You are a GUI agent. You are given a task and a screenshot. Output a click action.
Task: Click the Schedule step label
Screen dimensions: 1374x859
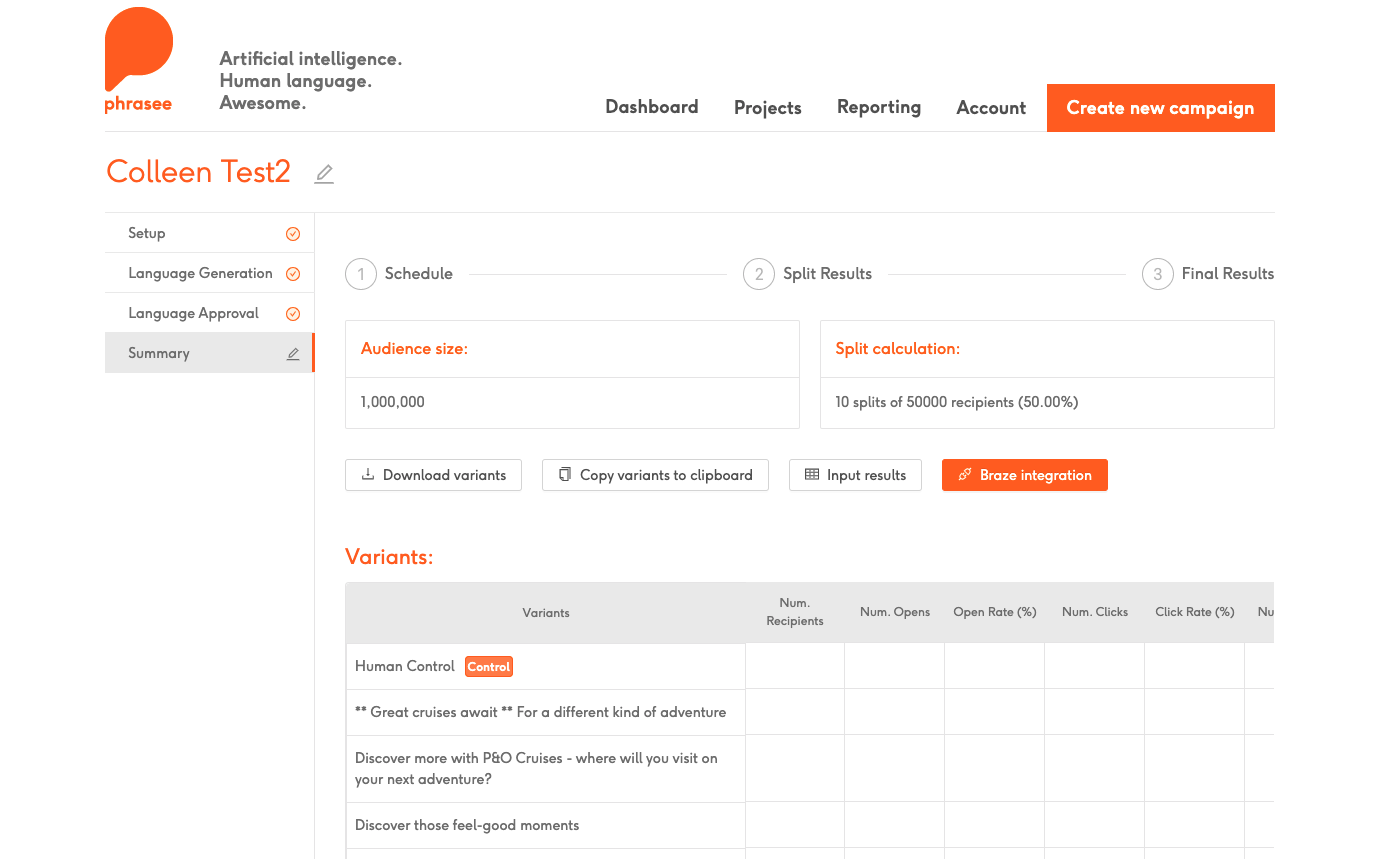[419, 274]
